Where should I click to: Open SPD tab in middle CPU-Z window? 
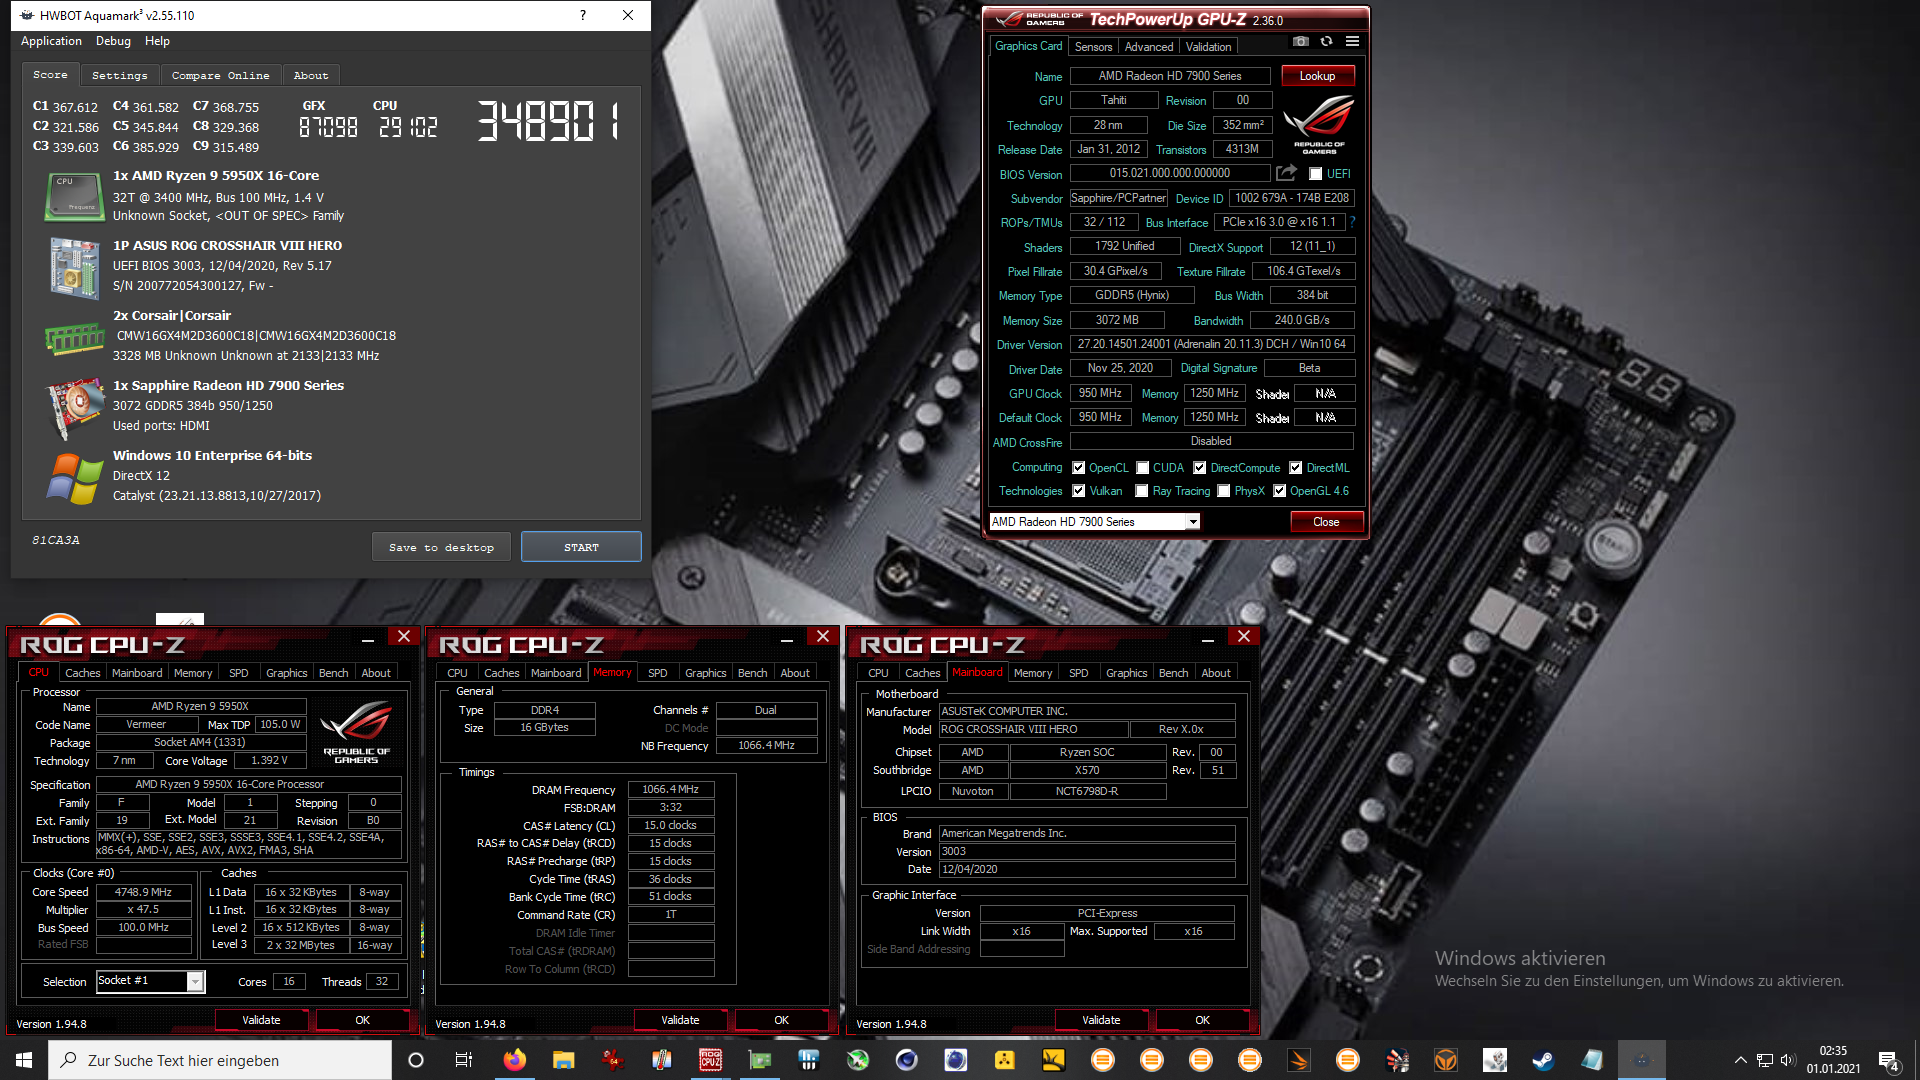[657, 673]
